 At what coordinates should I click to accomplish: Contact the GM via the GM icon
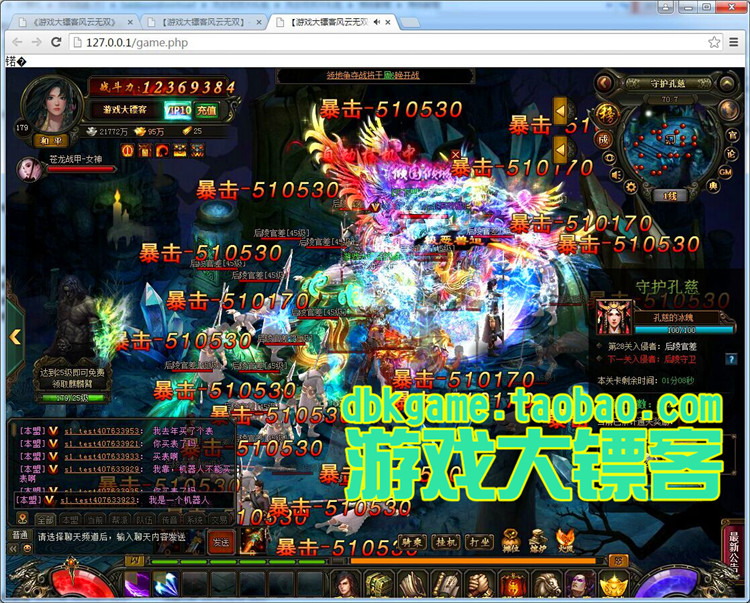[x=725, y=172]
